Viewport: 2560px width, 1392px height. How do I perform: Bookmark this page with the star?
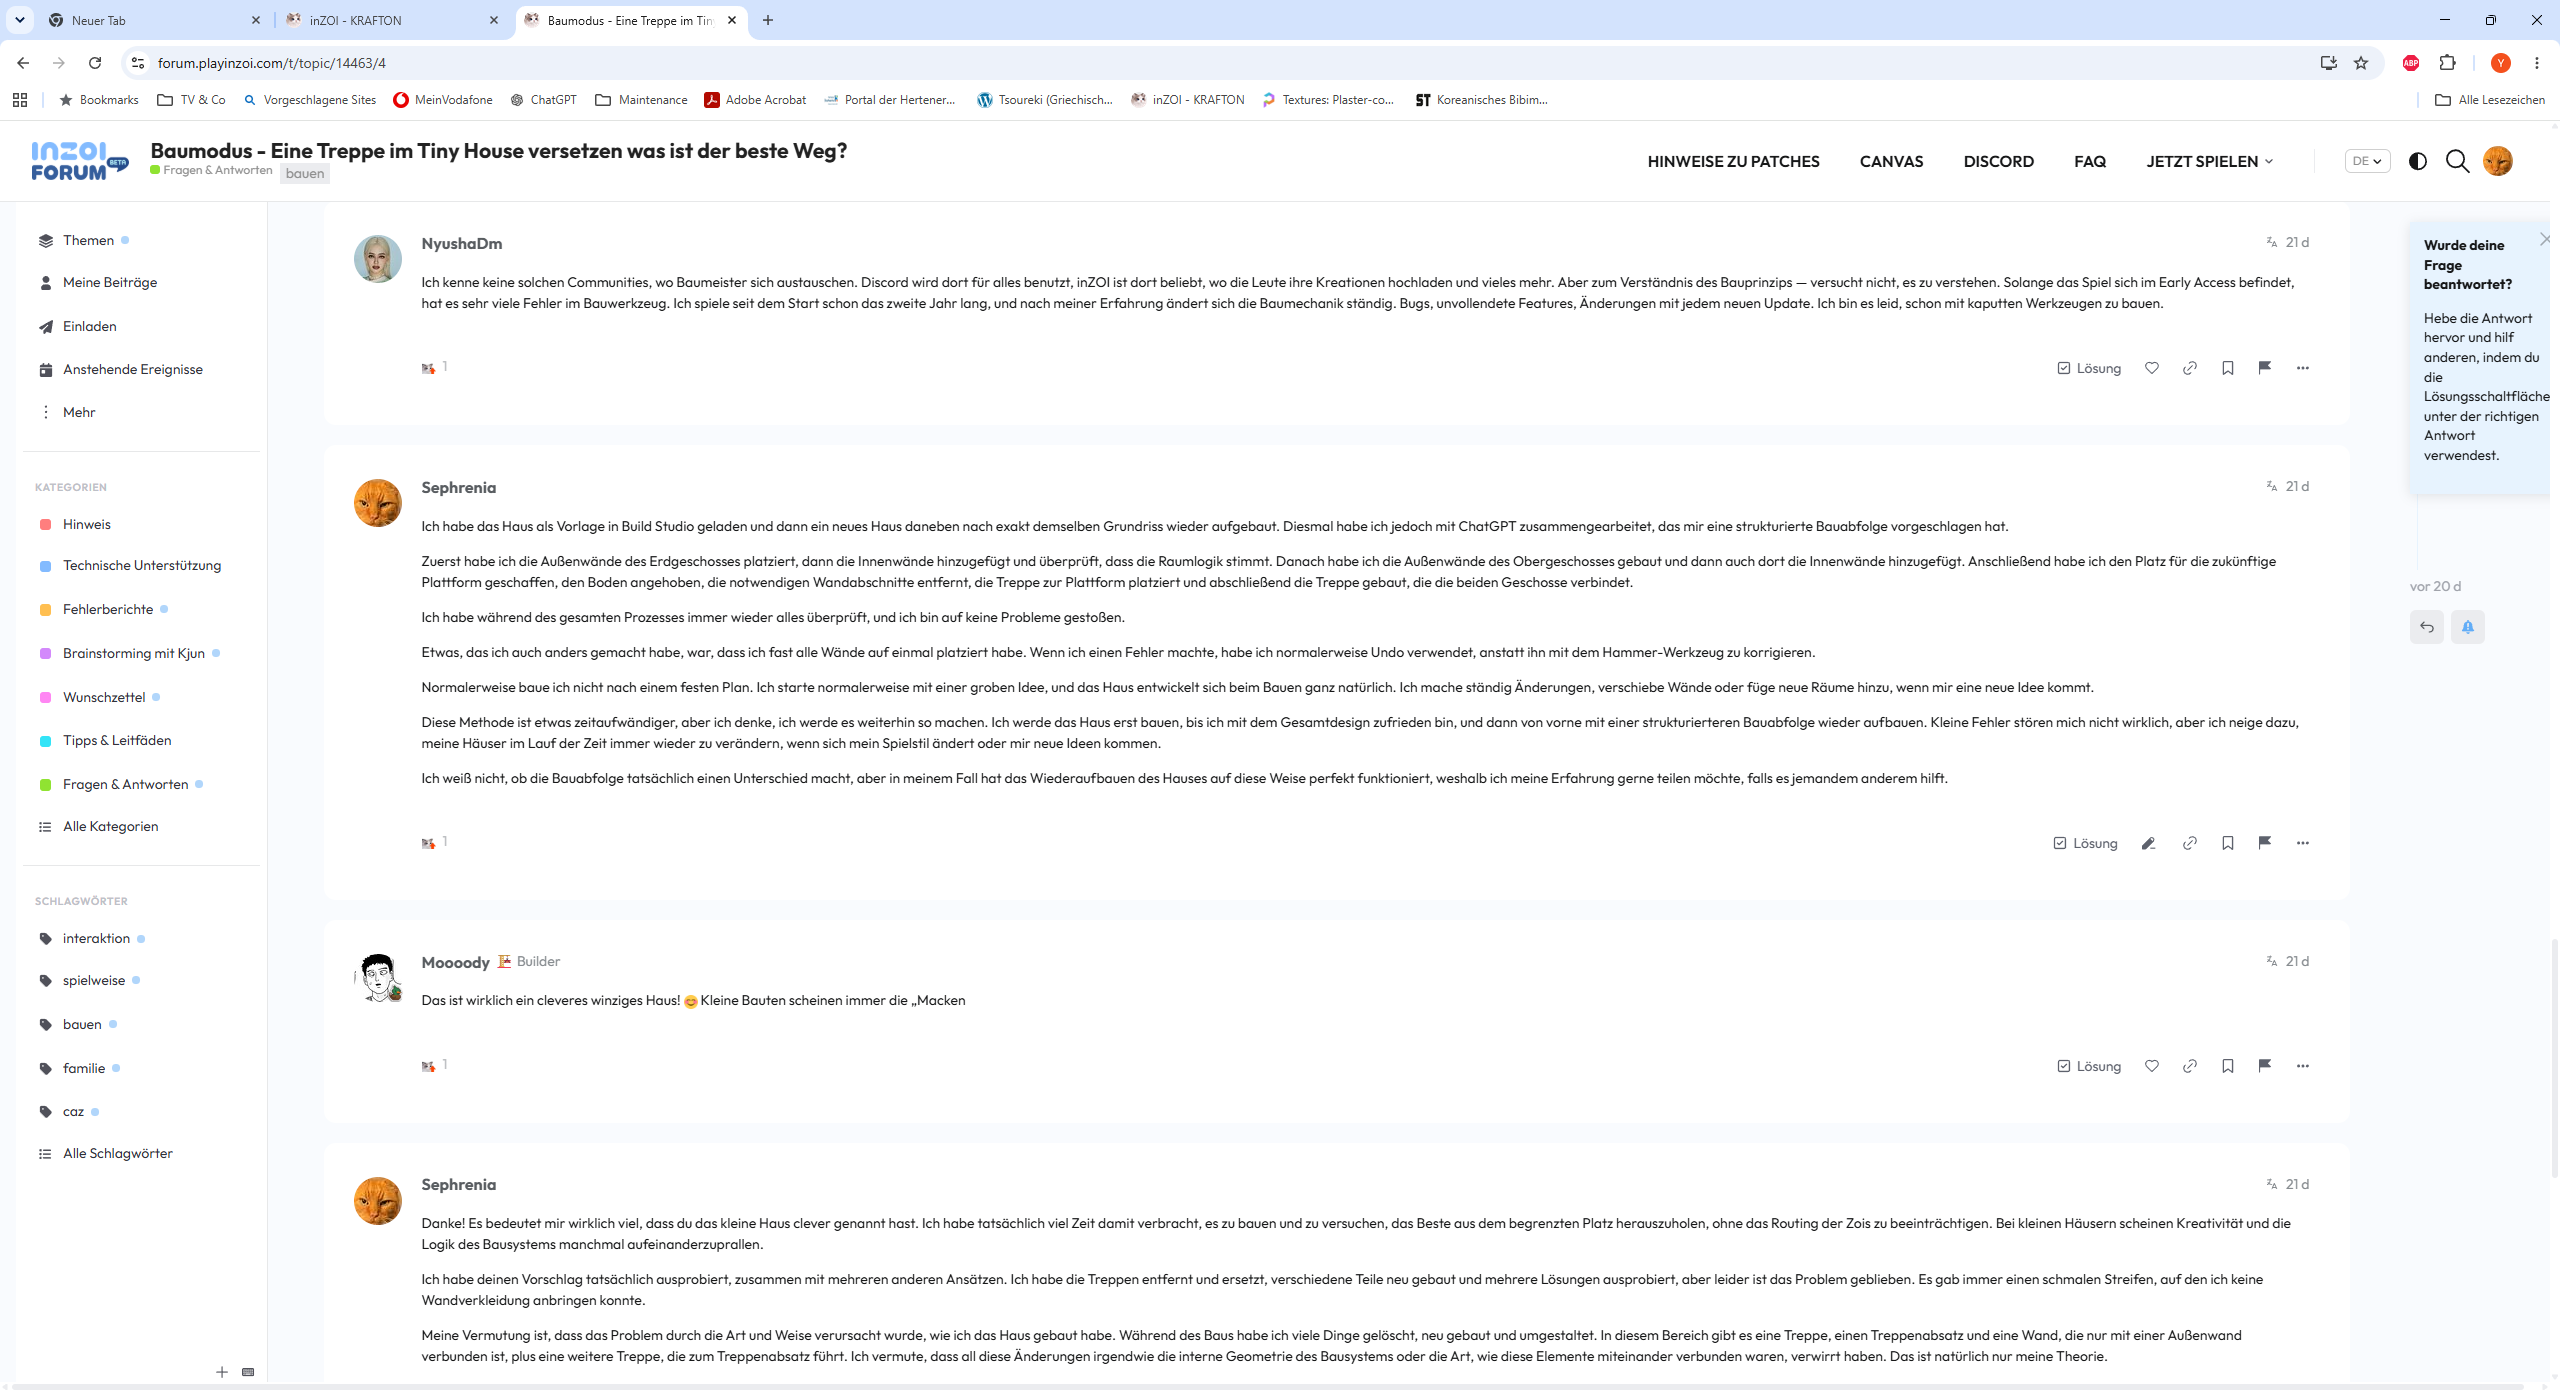click(x=2361, y=63)
